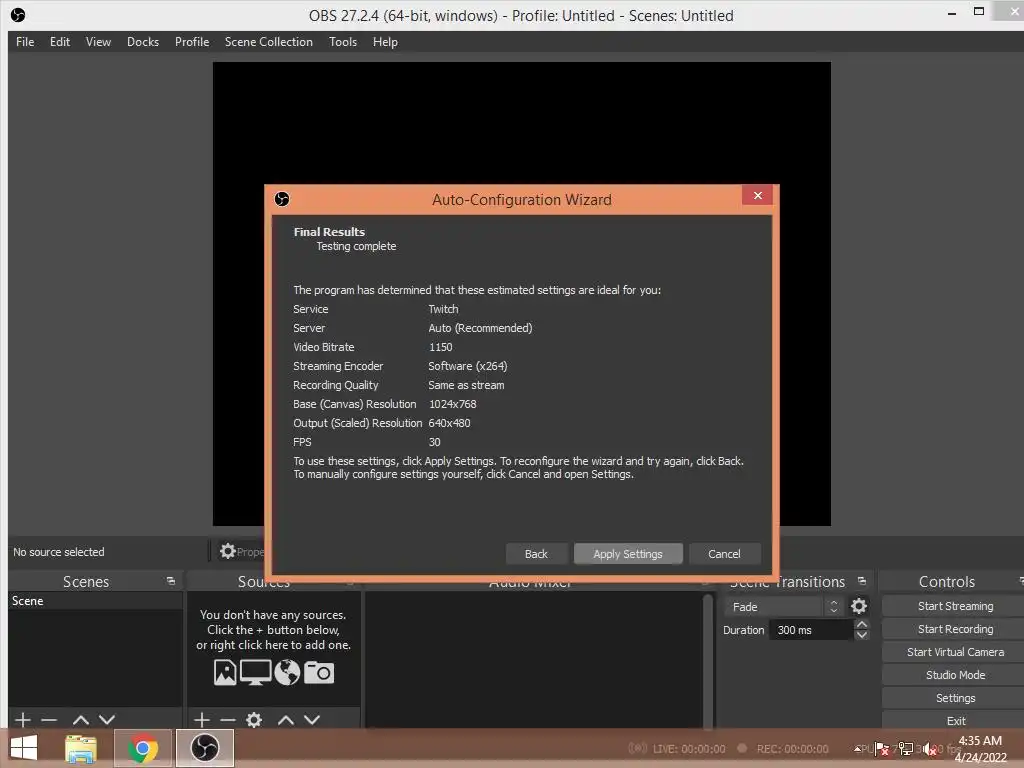Viewport: 1024px width, 768px height.
Task: Click Exit in the Controls dock
Action: tap(955, 720)
